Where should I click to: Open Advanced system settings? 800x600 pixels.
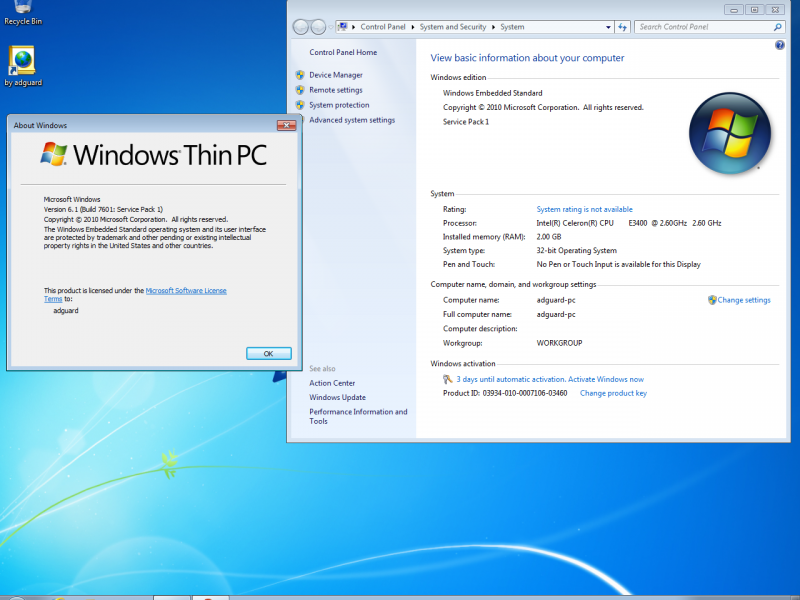(352, 120)
